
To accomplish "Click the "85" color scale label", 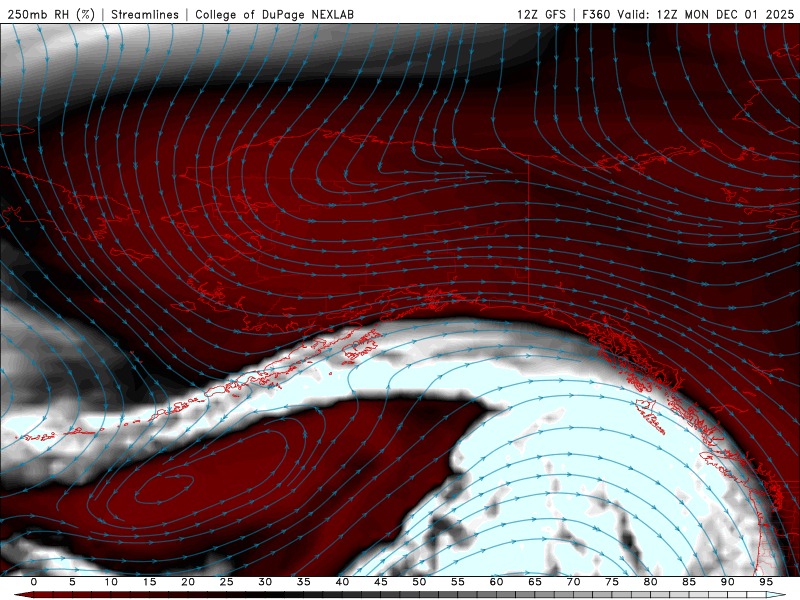I will point(689,582).
